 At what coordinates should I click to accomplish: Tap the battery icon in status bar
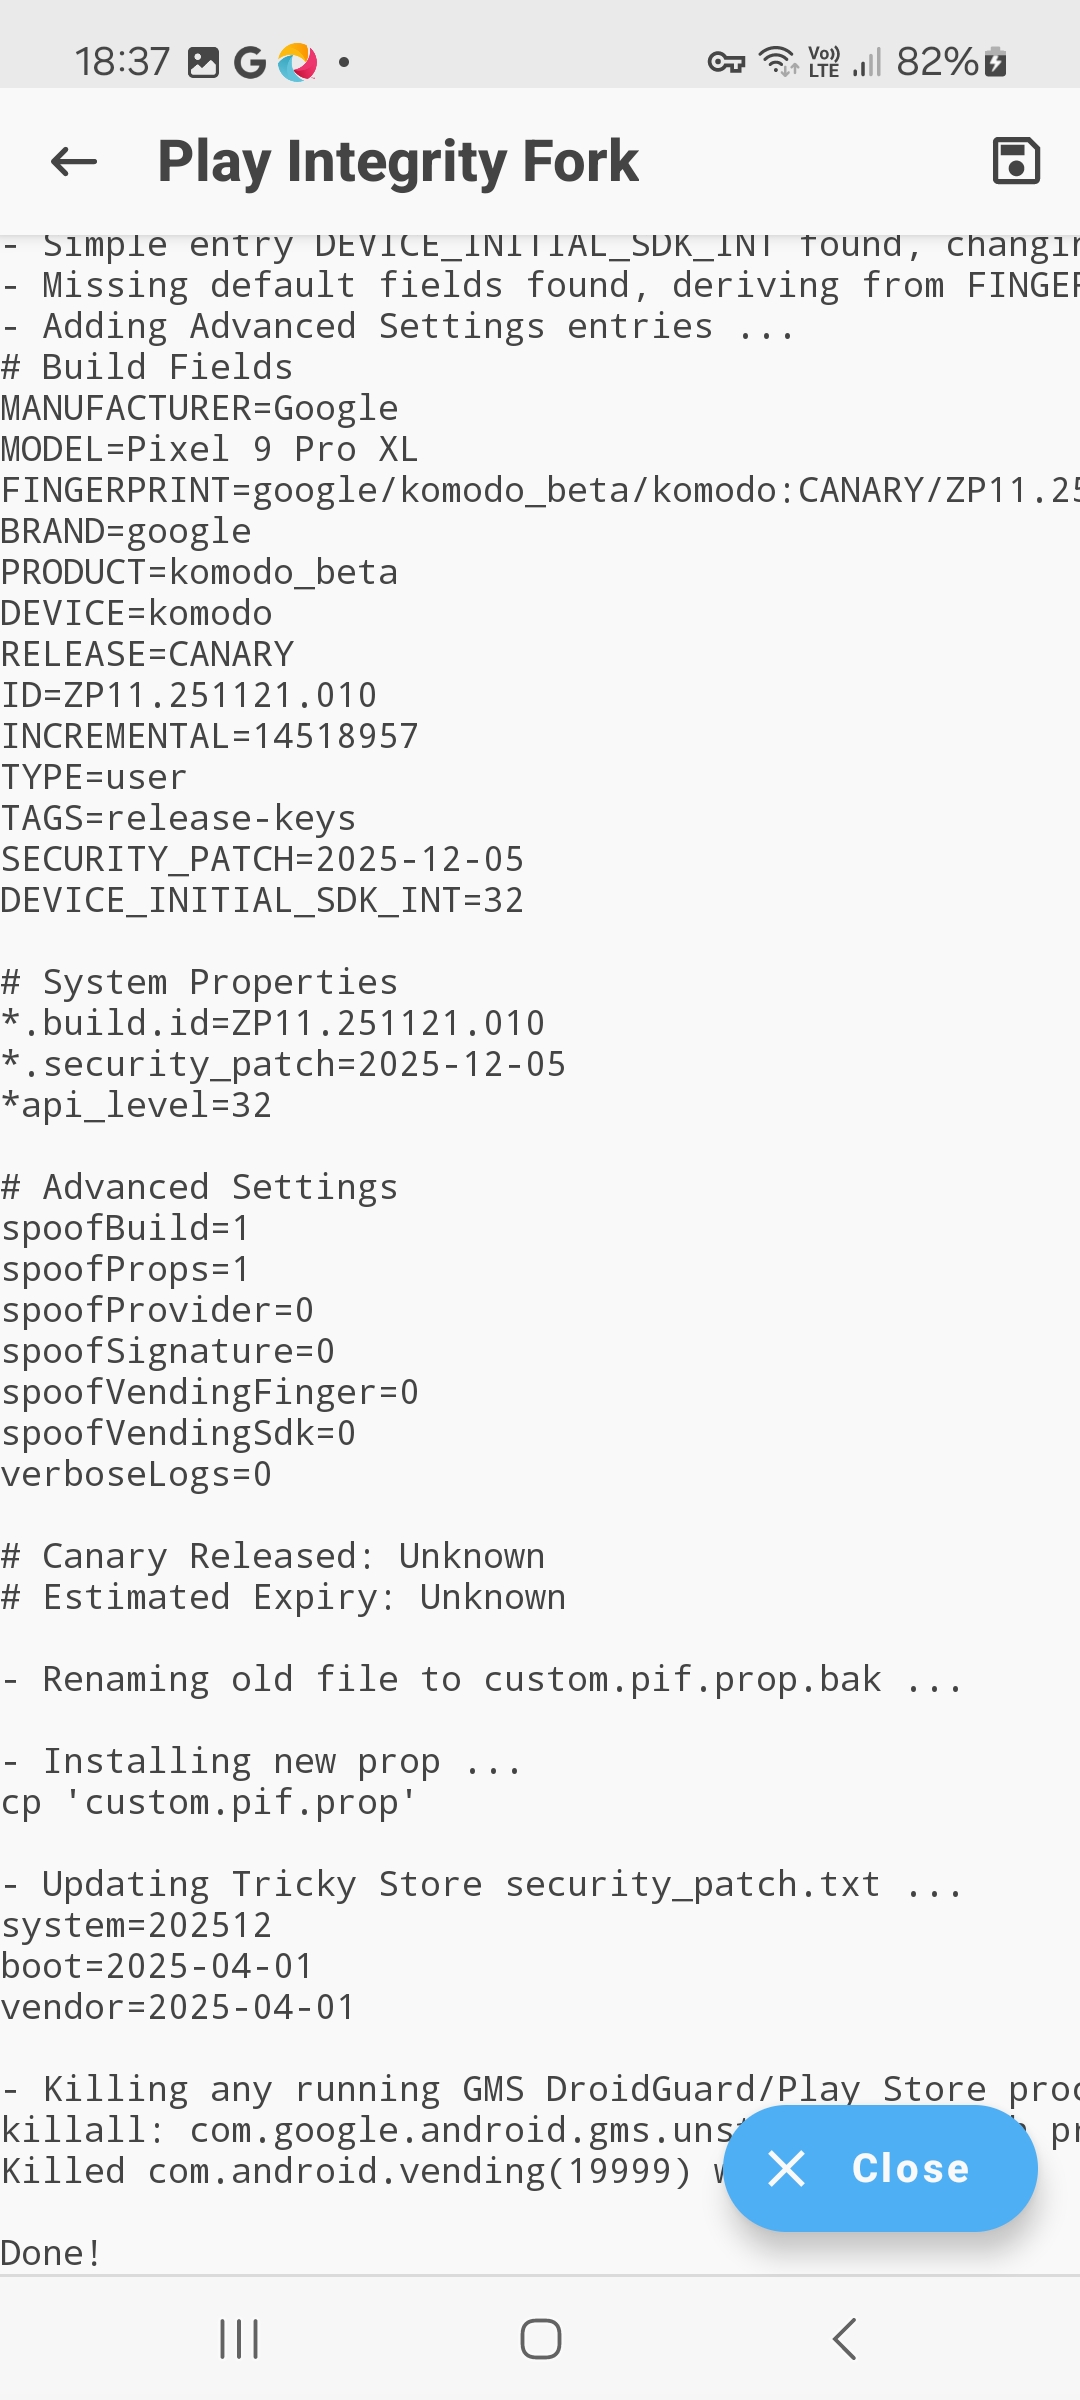pyautogui.click(x=995, y=62)
